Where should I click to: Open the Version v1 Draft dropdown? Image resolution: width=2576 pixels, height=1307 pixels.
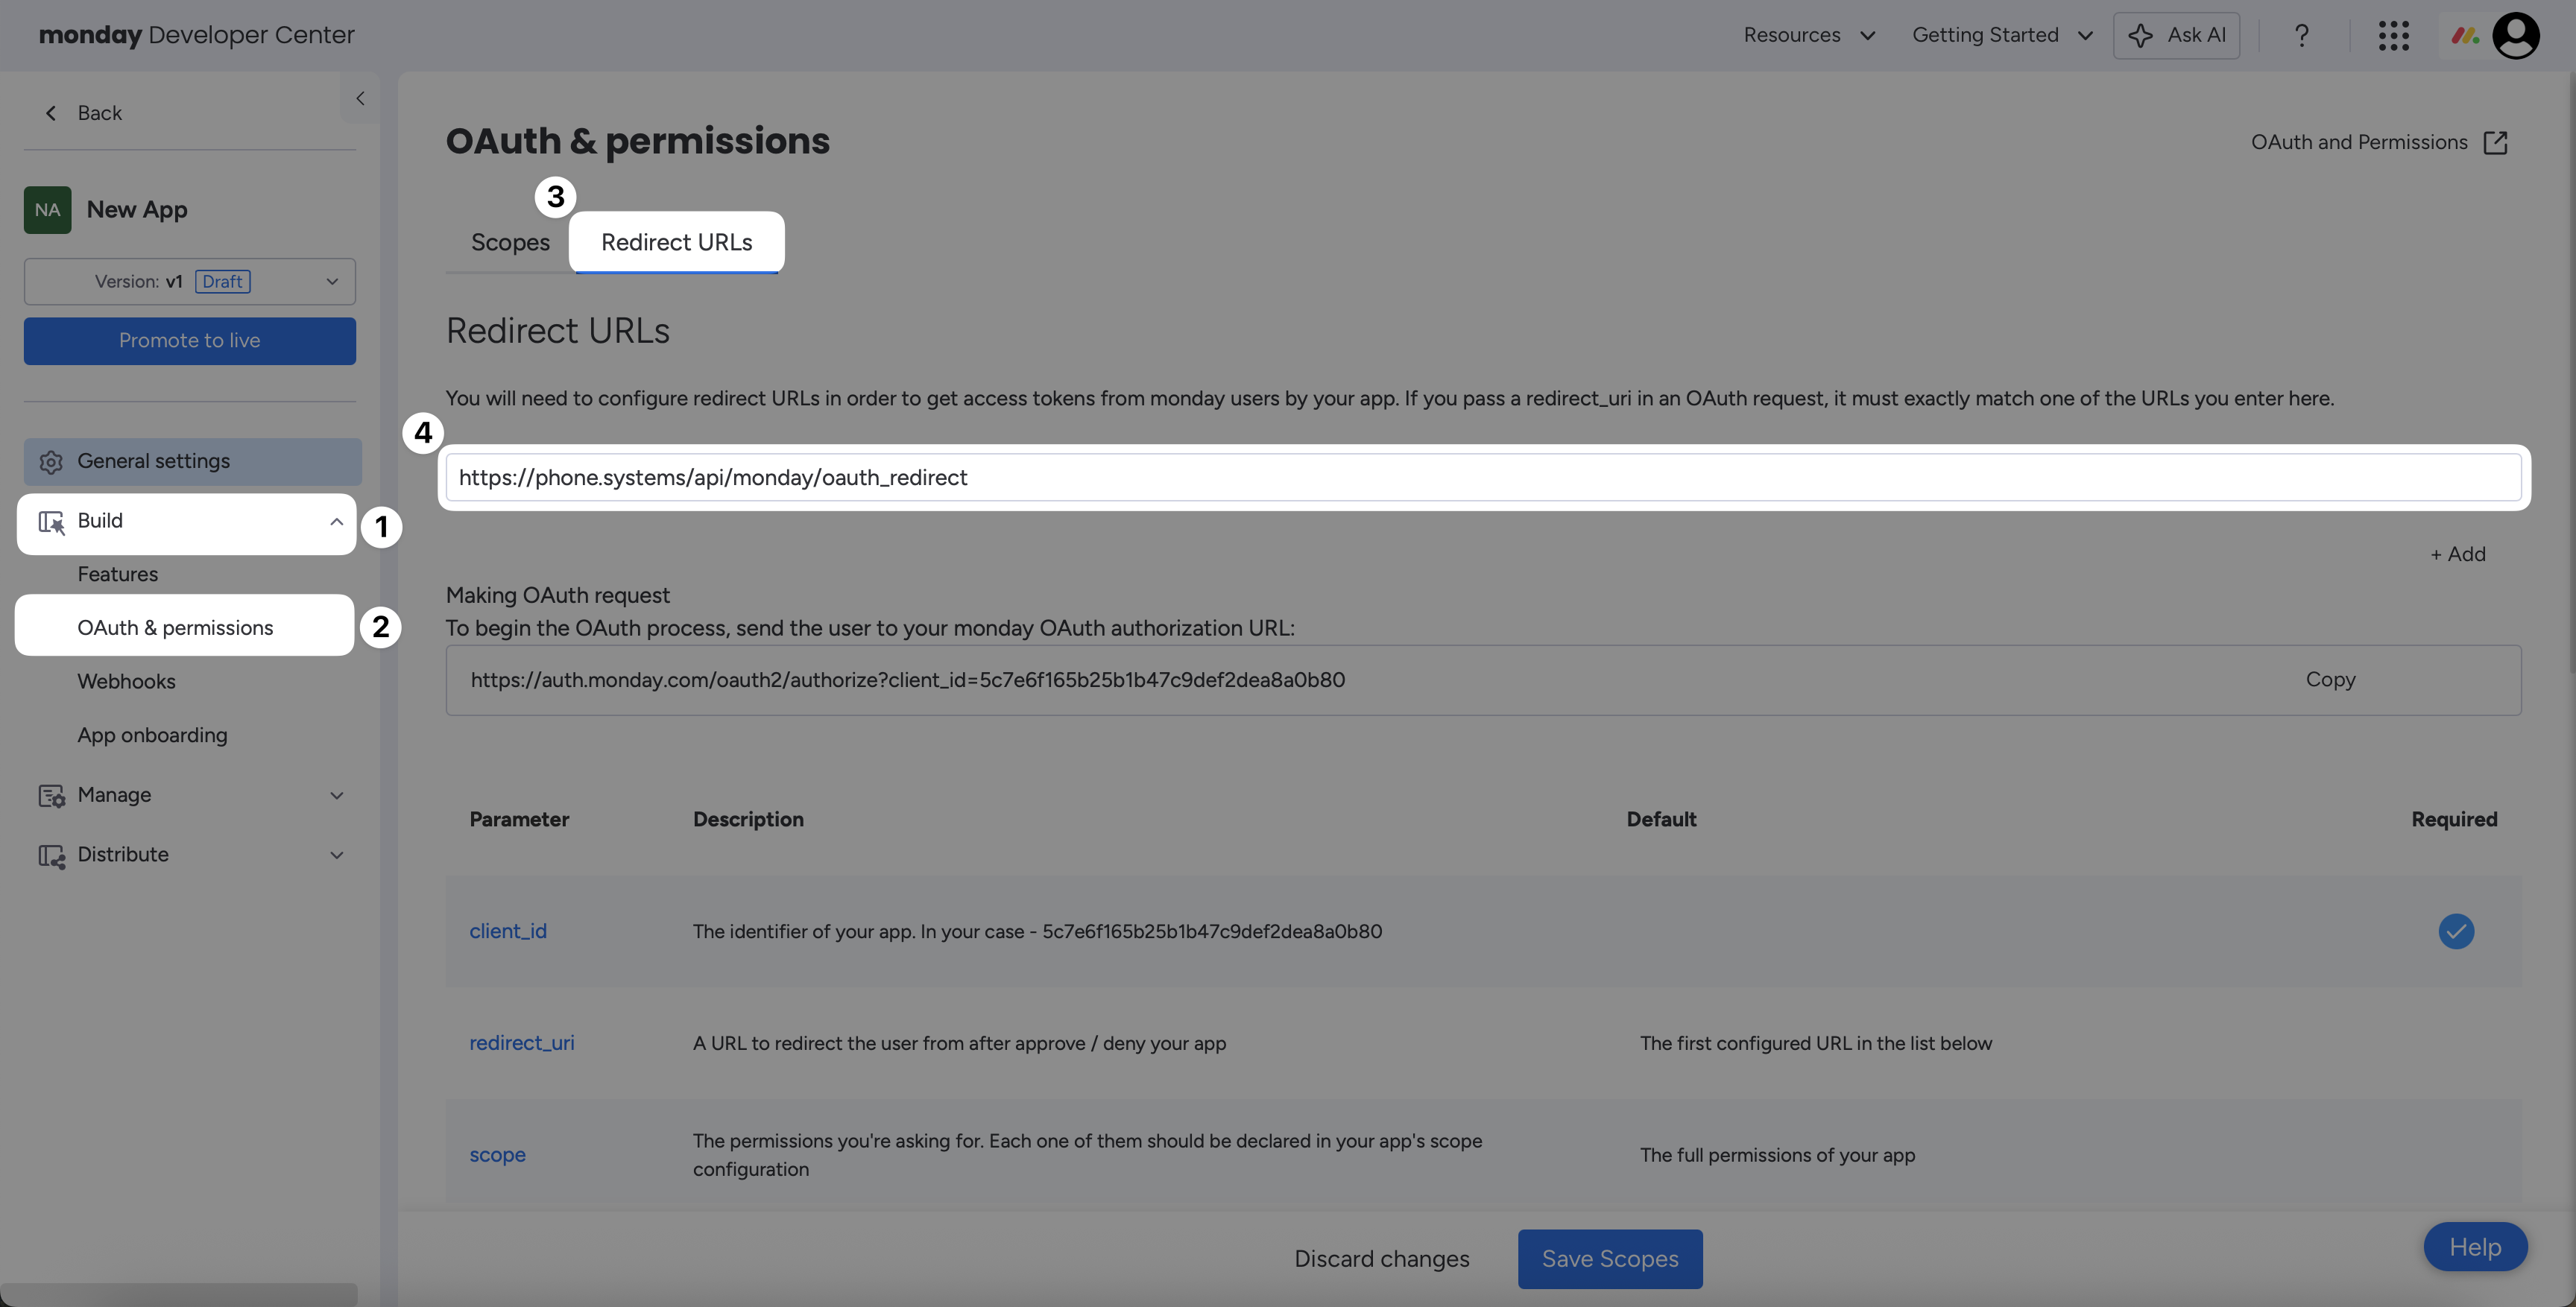point(190,282)
